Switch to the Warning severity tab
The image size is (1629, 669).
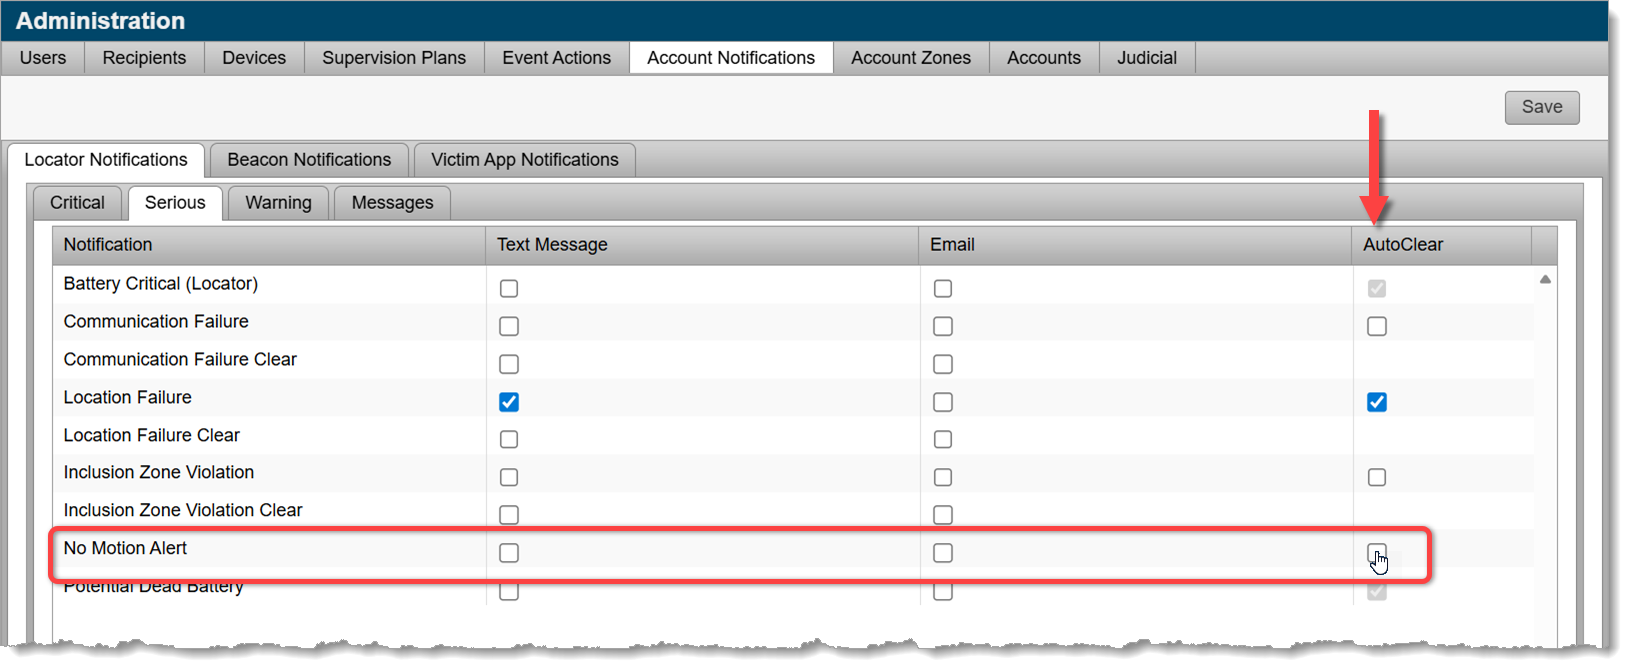(278, 203)
